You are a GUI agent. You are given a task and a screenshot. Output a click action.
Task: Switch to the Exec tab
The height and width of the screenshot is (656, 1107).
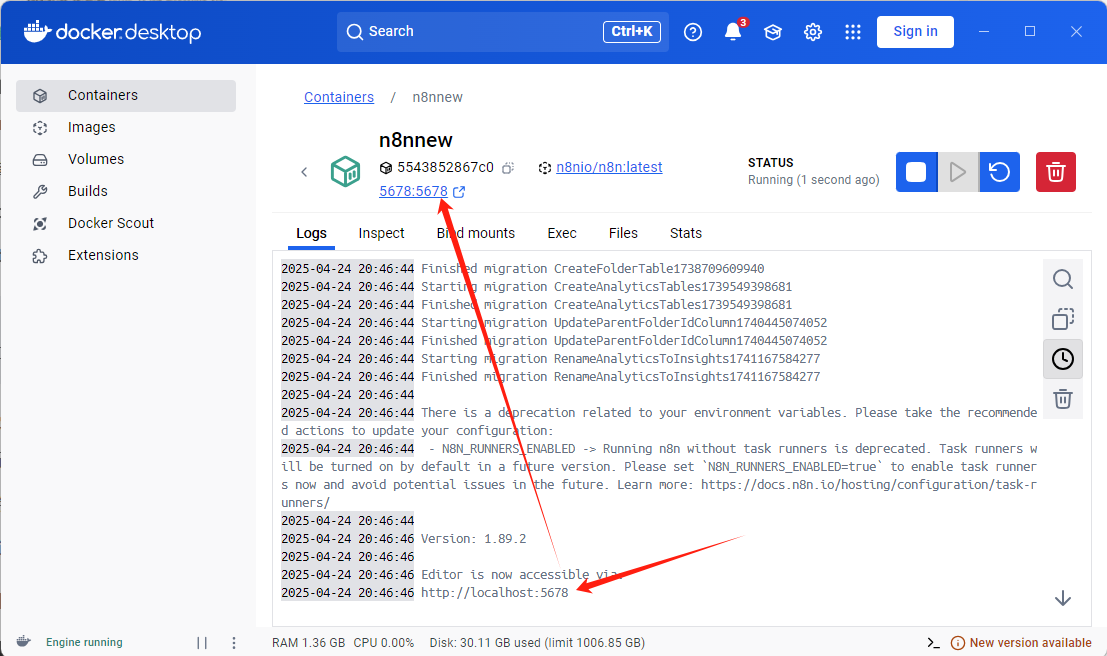pos(562,233)
